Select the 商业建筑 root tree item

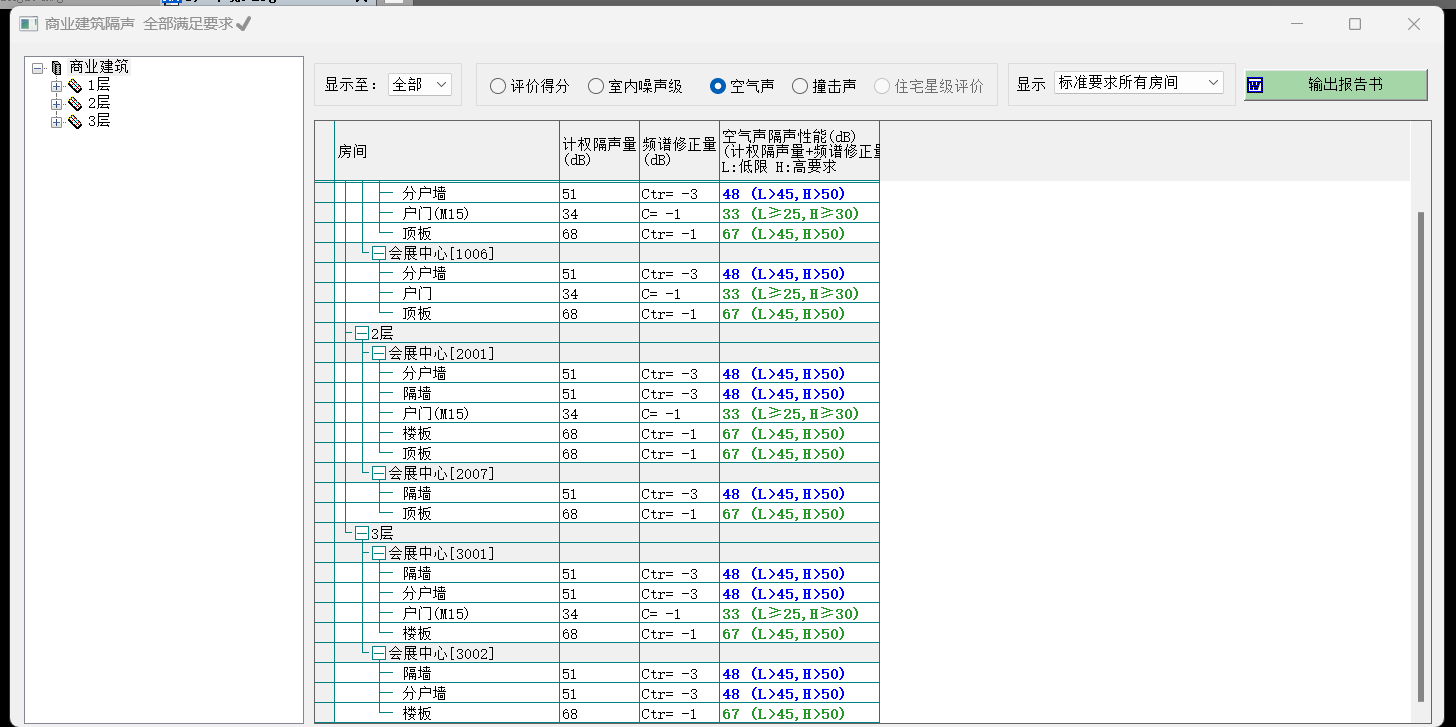point(98,67)
